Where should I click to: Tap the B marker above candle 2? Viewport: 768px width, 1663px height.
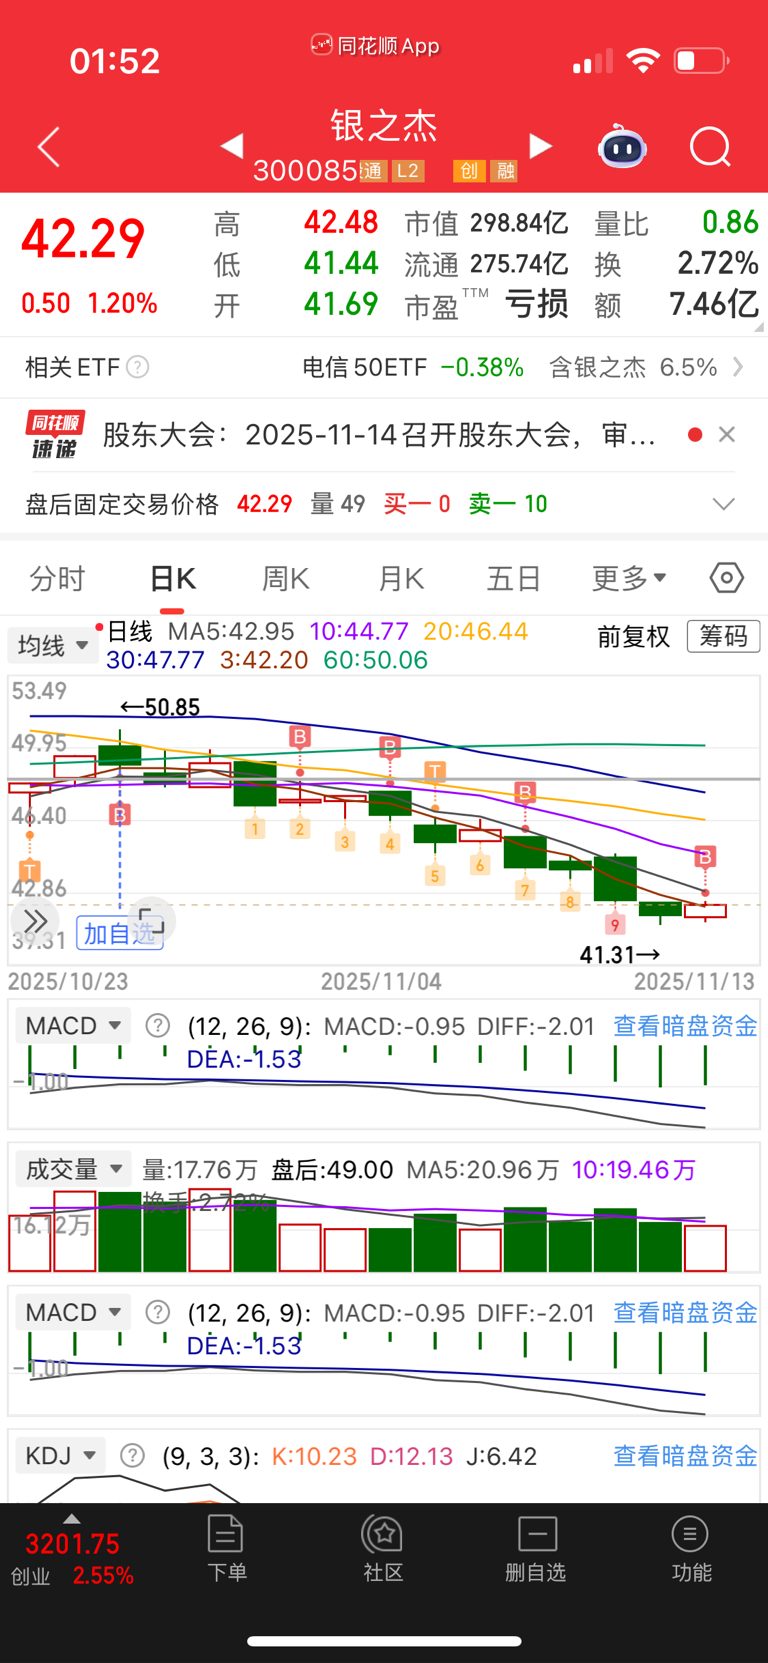point(300,738)
